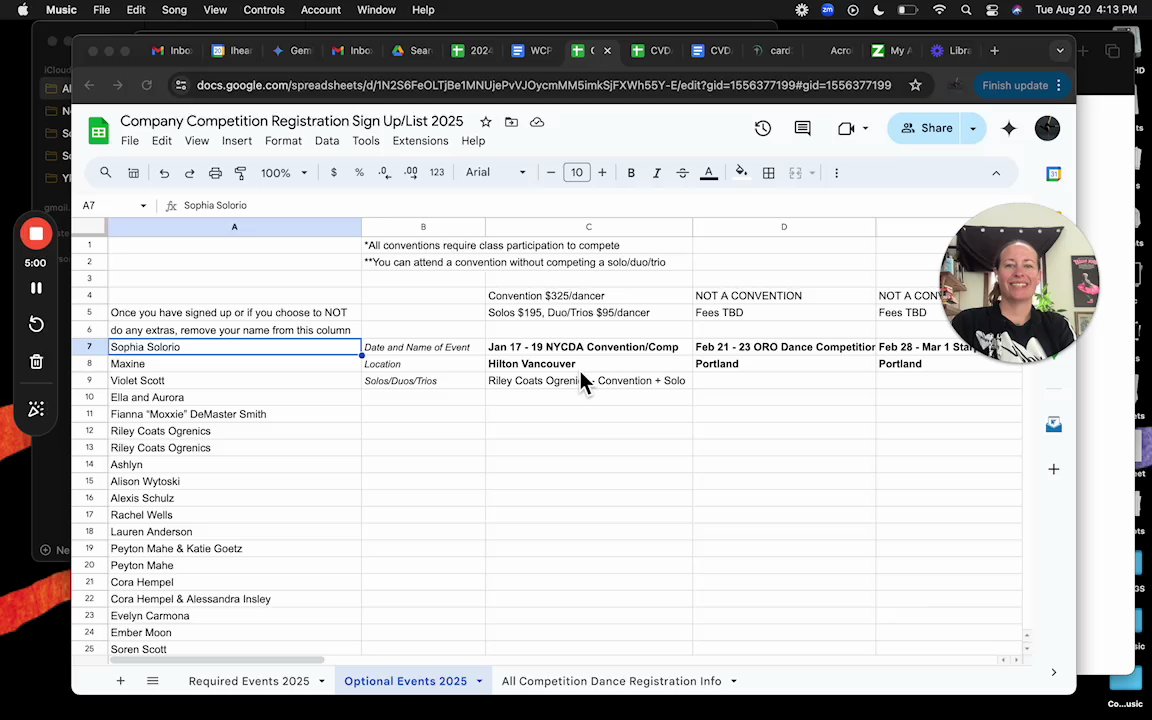Image resolution: width=1152 pixels, height=720 pixels.
Task: Open the borders tool
Action: [768, 173]
